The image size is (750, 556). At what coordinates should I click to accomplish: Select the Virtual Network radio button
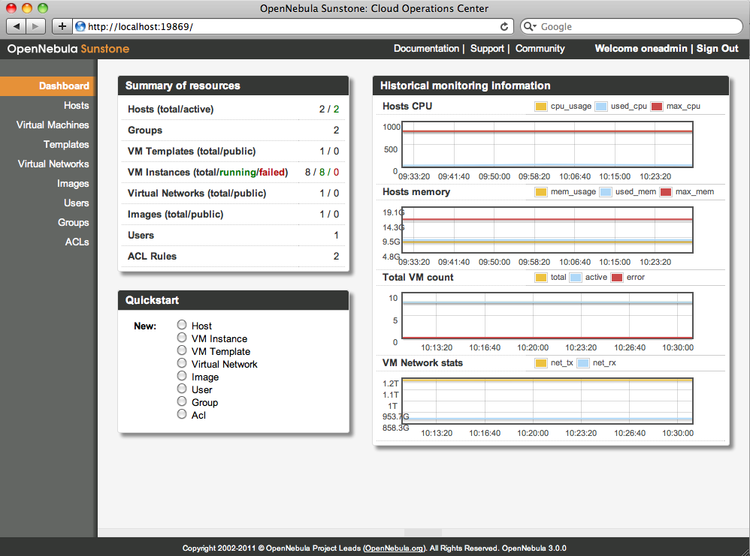pos(182,363)
